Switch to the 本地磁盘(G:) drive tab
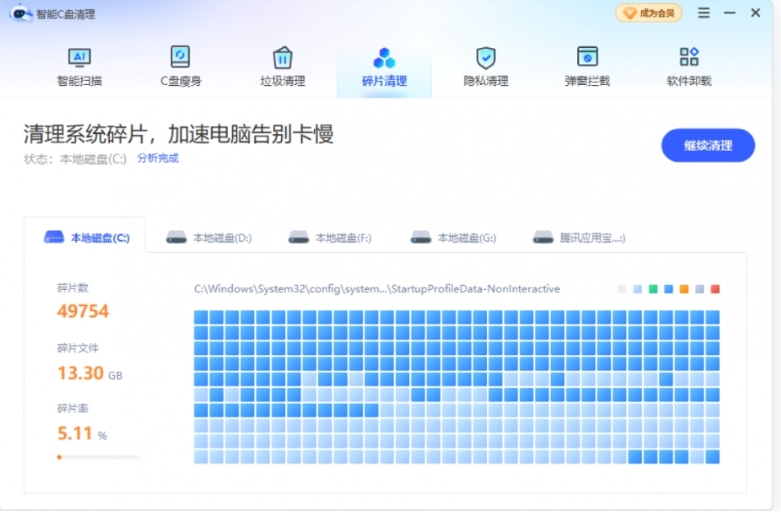Viewport: 781px width, 514px height. click(453, 238)
